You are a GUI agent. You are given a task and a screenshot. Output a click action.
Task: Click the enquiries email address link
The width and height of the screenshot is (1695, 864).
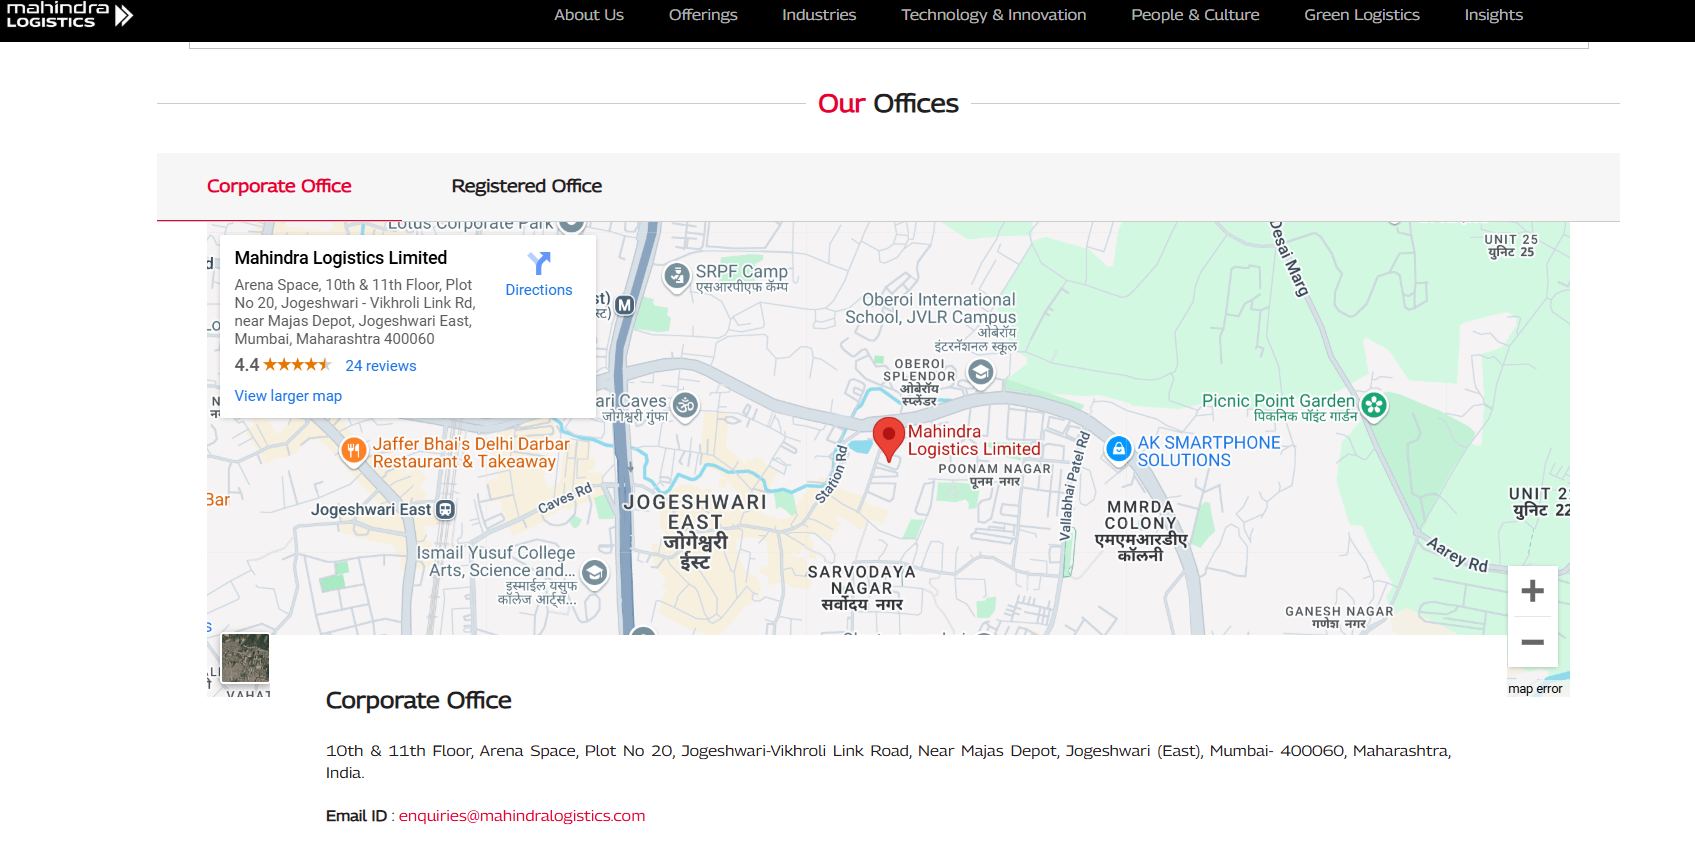pos(521,816)
